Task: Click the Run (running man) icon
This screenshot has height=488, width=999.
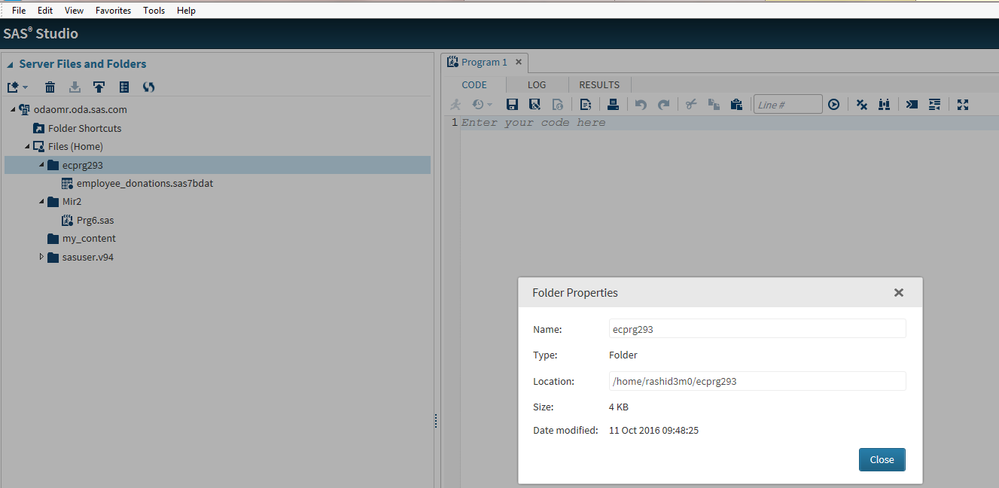Action: [x=456, y=104]
